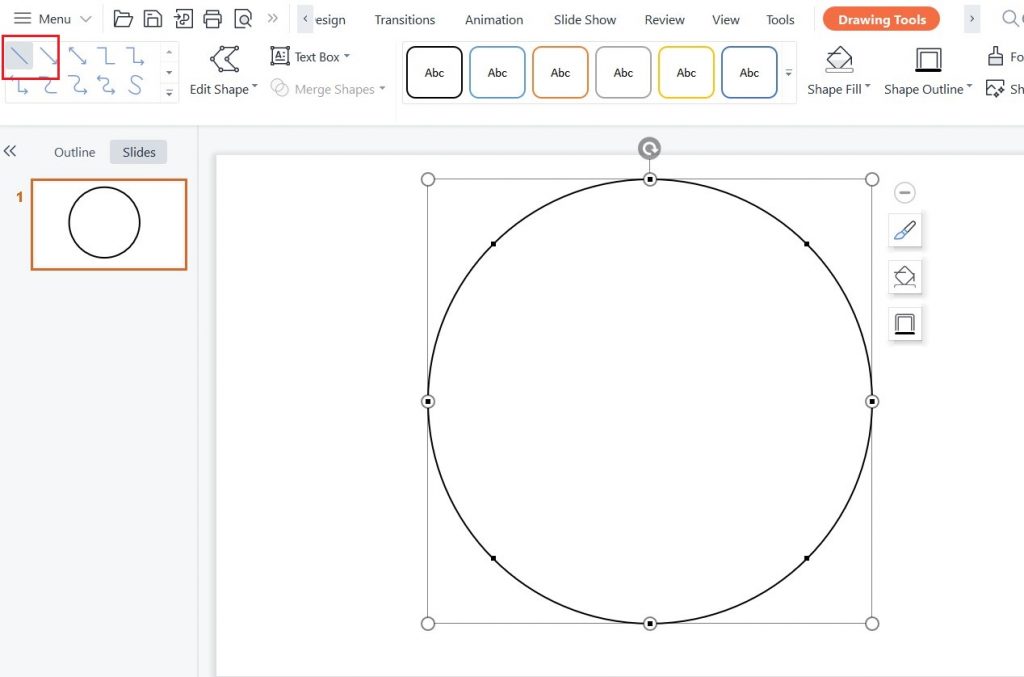Select the Slide Show tab

(x=584, y=20)
